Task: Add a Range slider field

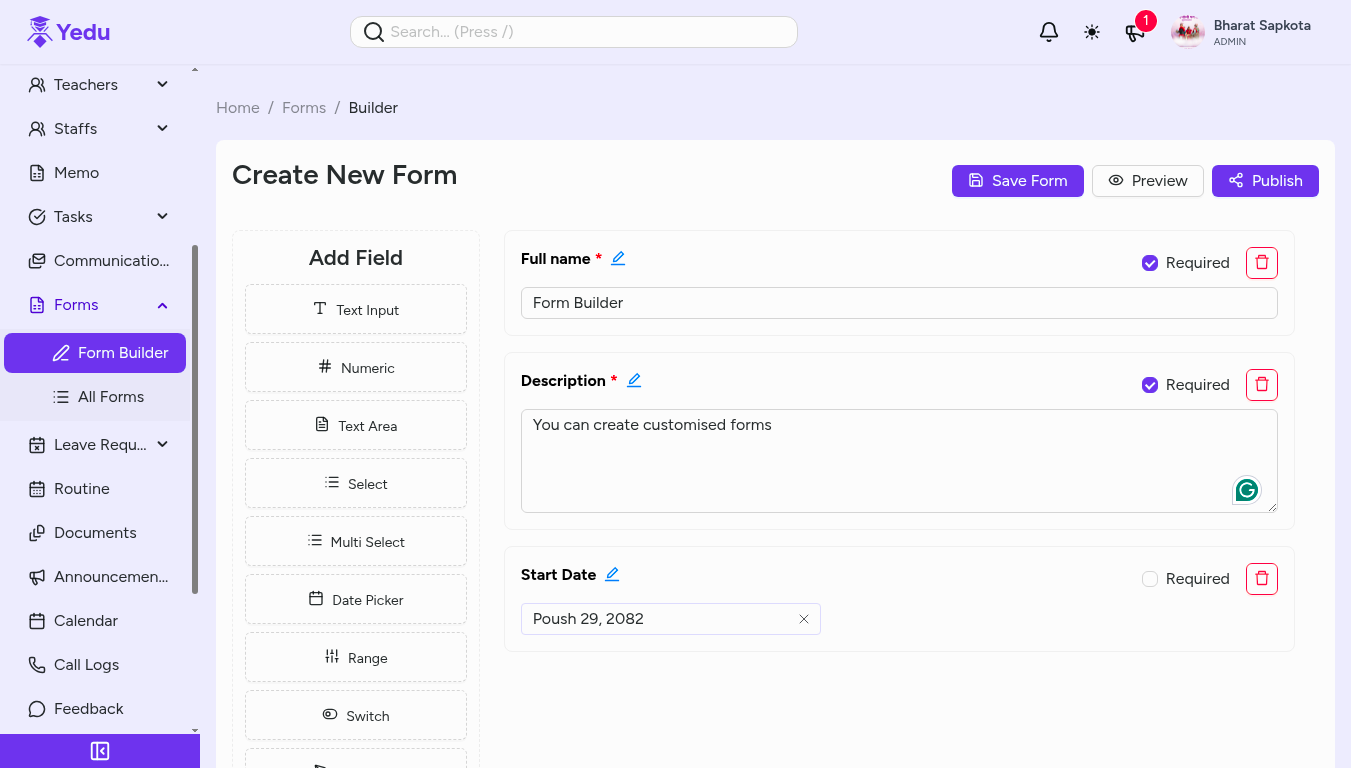Action: tap(356, 658)
